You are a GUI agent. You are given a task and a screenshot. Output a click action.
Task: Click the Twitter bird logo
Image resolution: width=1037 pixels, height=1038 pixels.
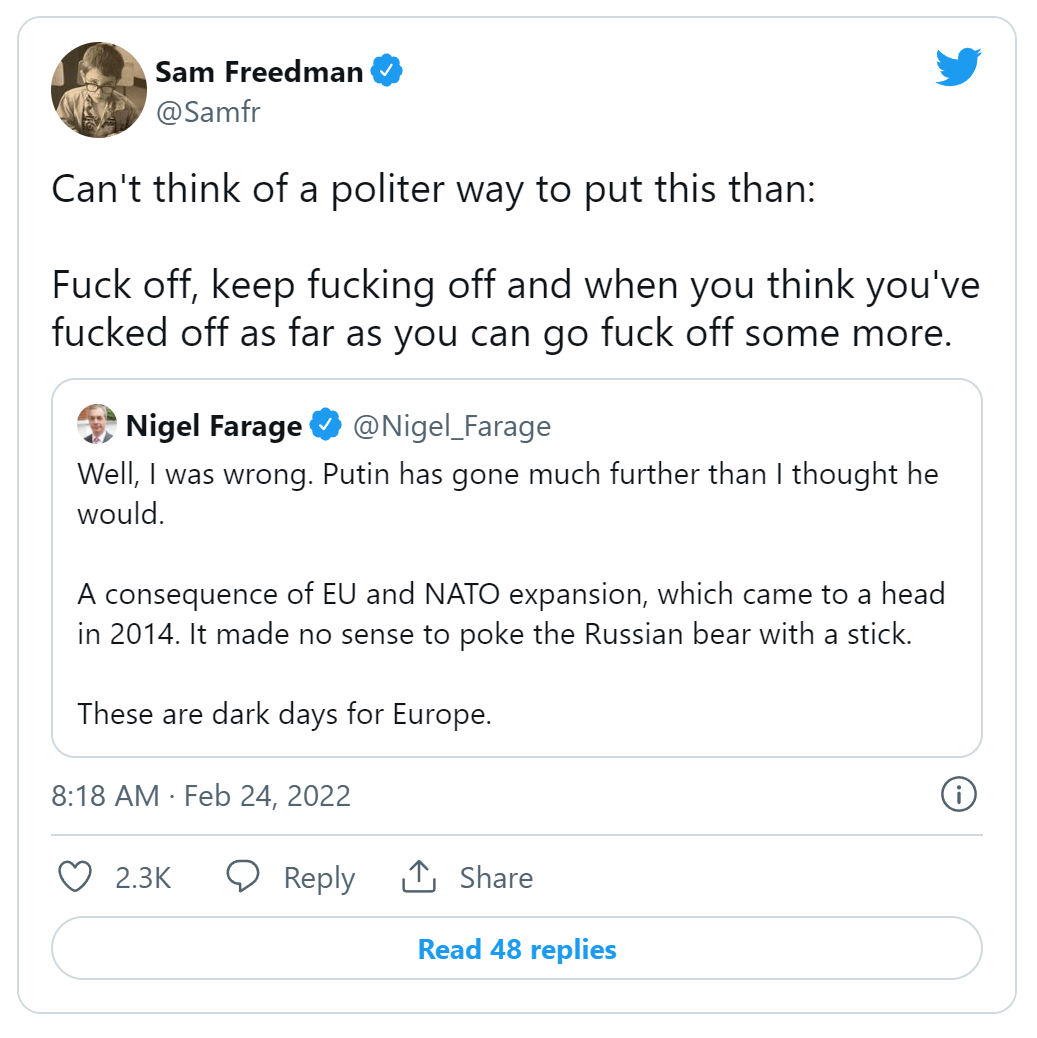[957, 66]
